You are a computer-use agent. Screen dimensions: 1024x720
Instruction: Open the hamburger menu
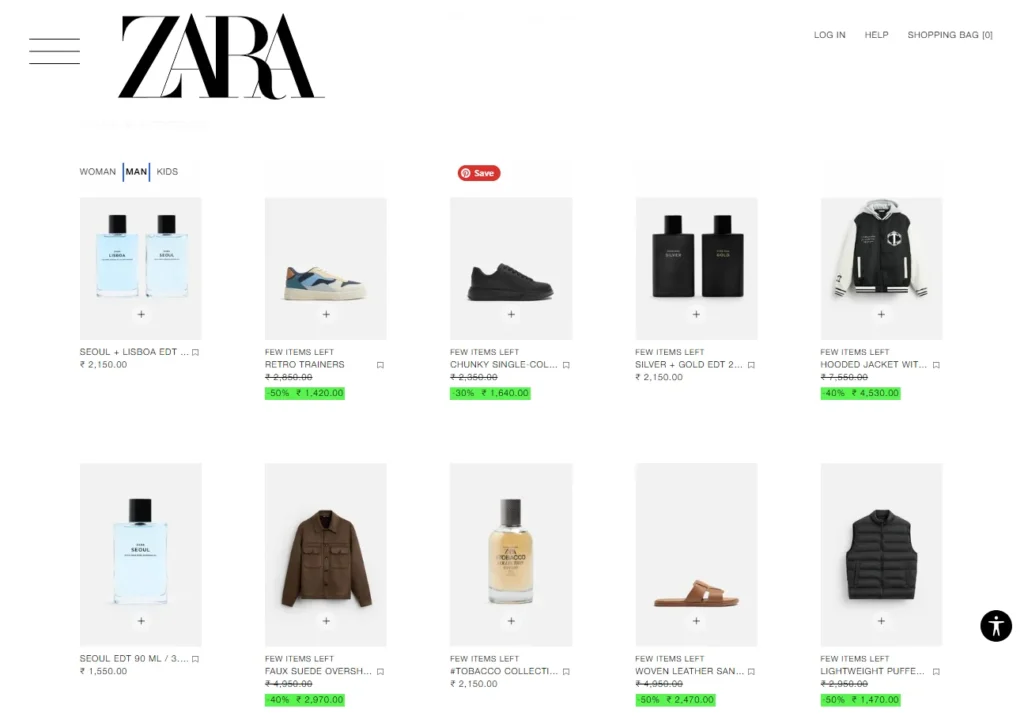pyautogui.click(x=54, y=51)
